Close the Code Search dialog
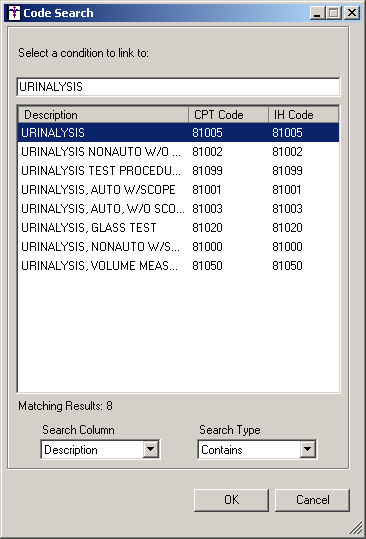This screenshot has height=539, width=366. [x=352, y=13]
